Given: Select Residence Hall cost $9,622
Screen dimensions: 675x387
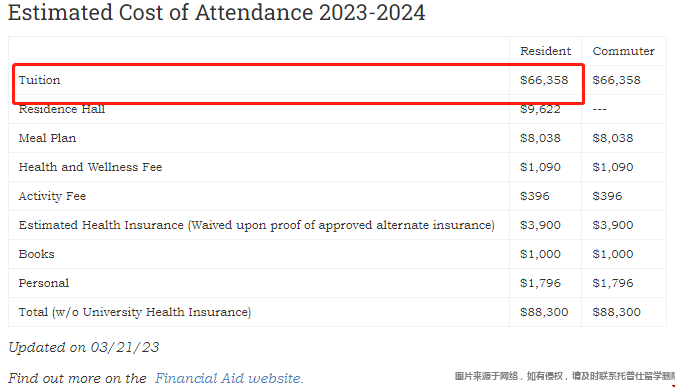Looking at the screenshot, I should pyautogui.click(x=540, y=109).
